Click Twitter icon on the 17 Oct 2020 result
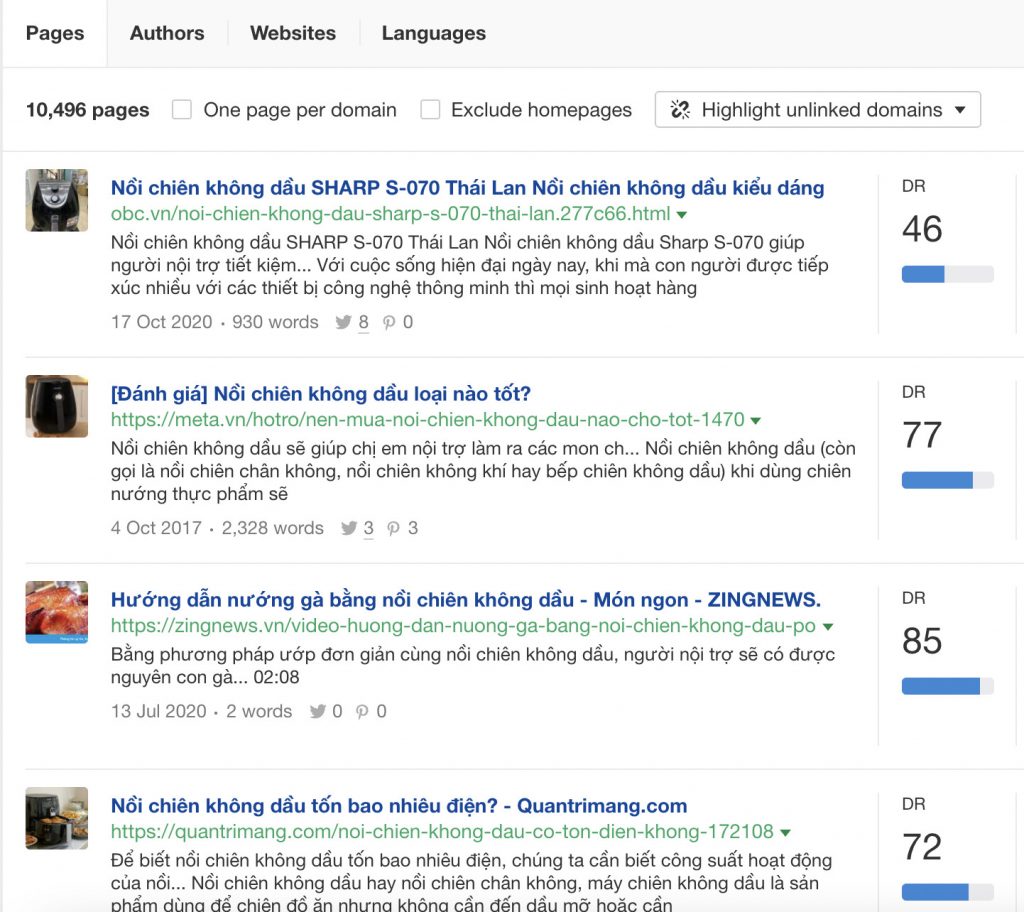 343,323
